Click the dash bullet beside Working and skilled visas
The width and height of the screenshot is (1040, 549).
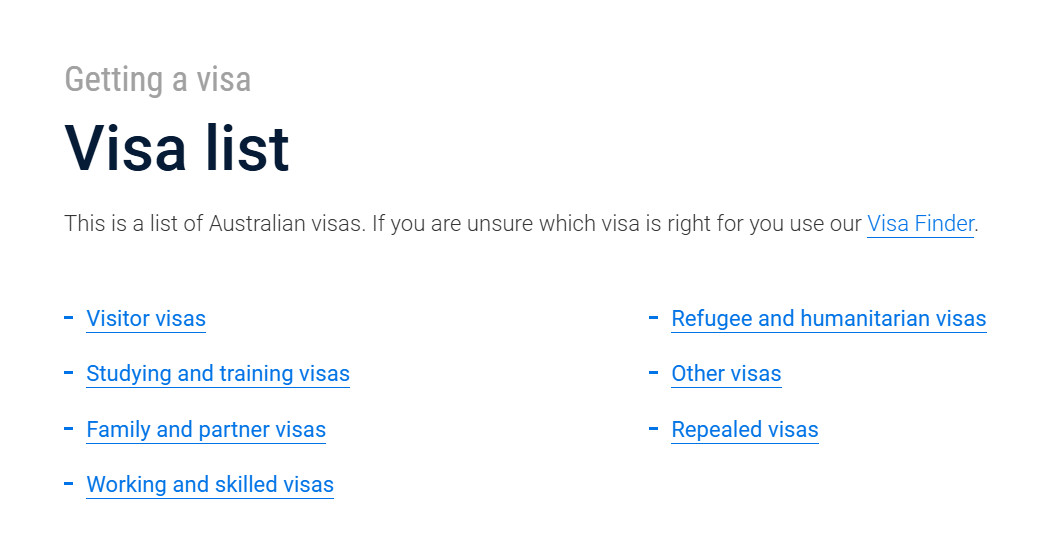point(68,484)
